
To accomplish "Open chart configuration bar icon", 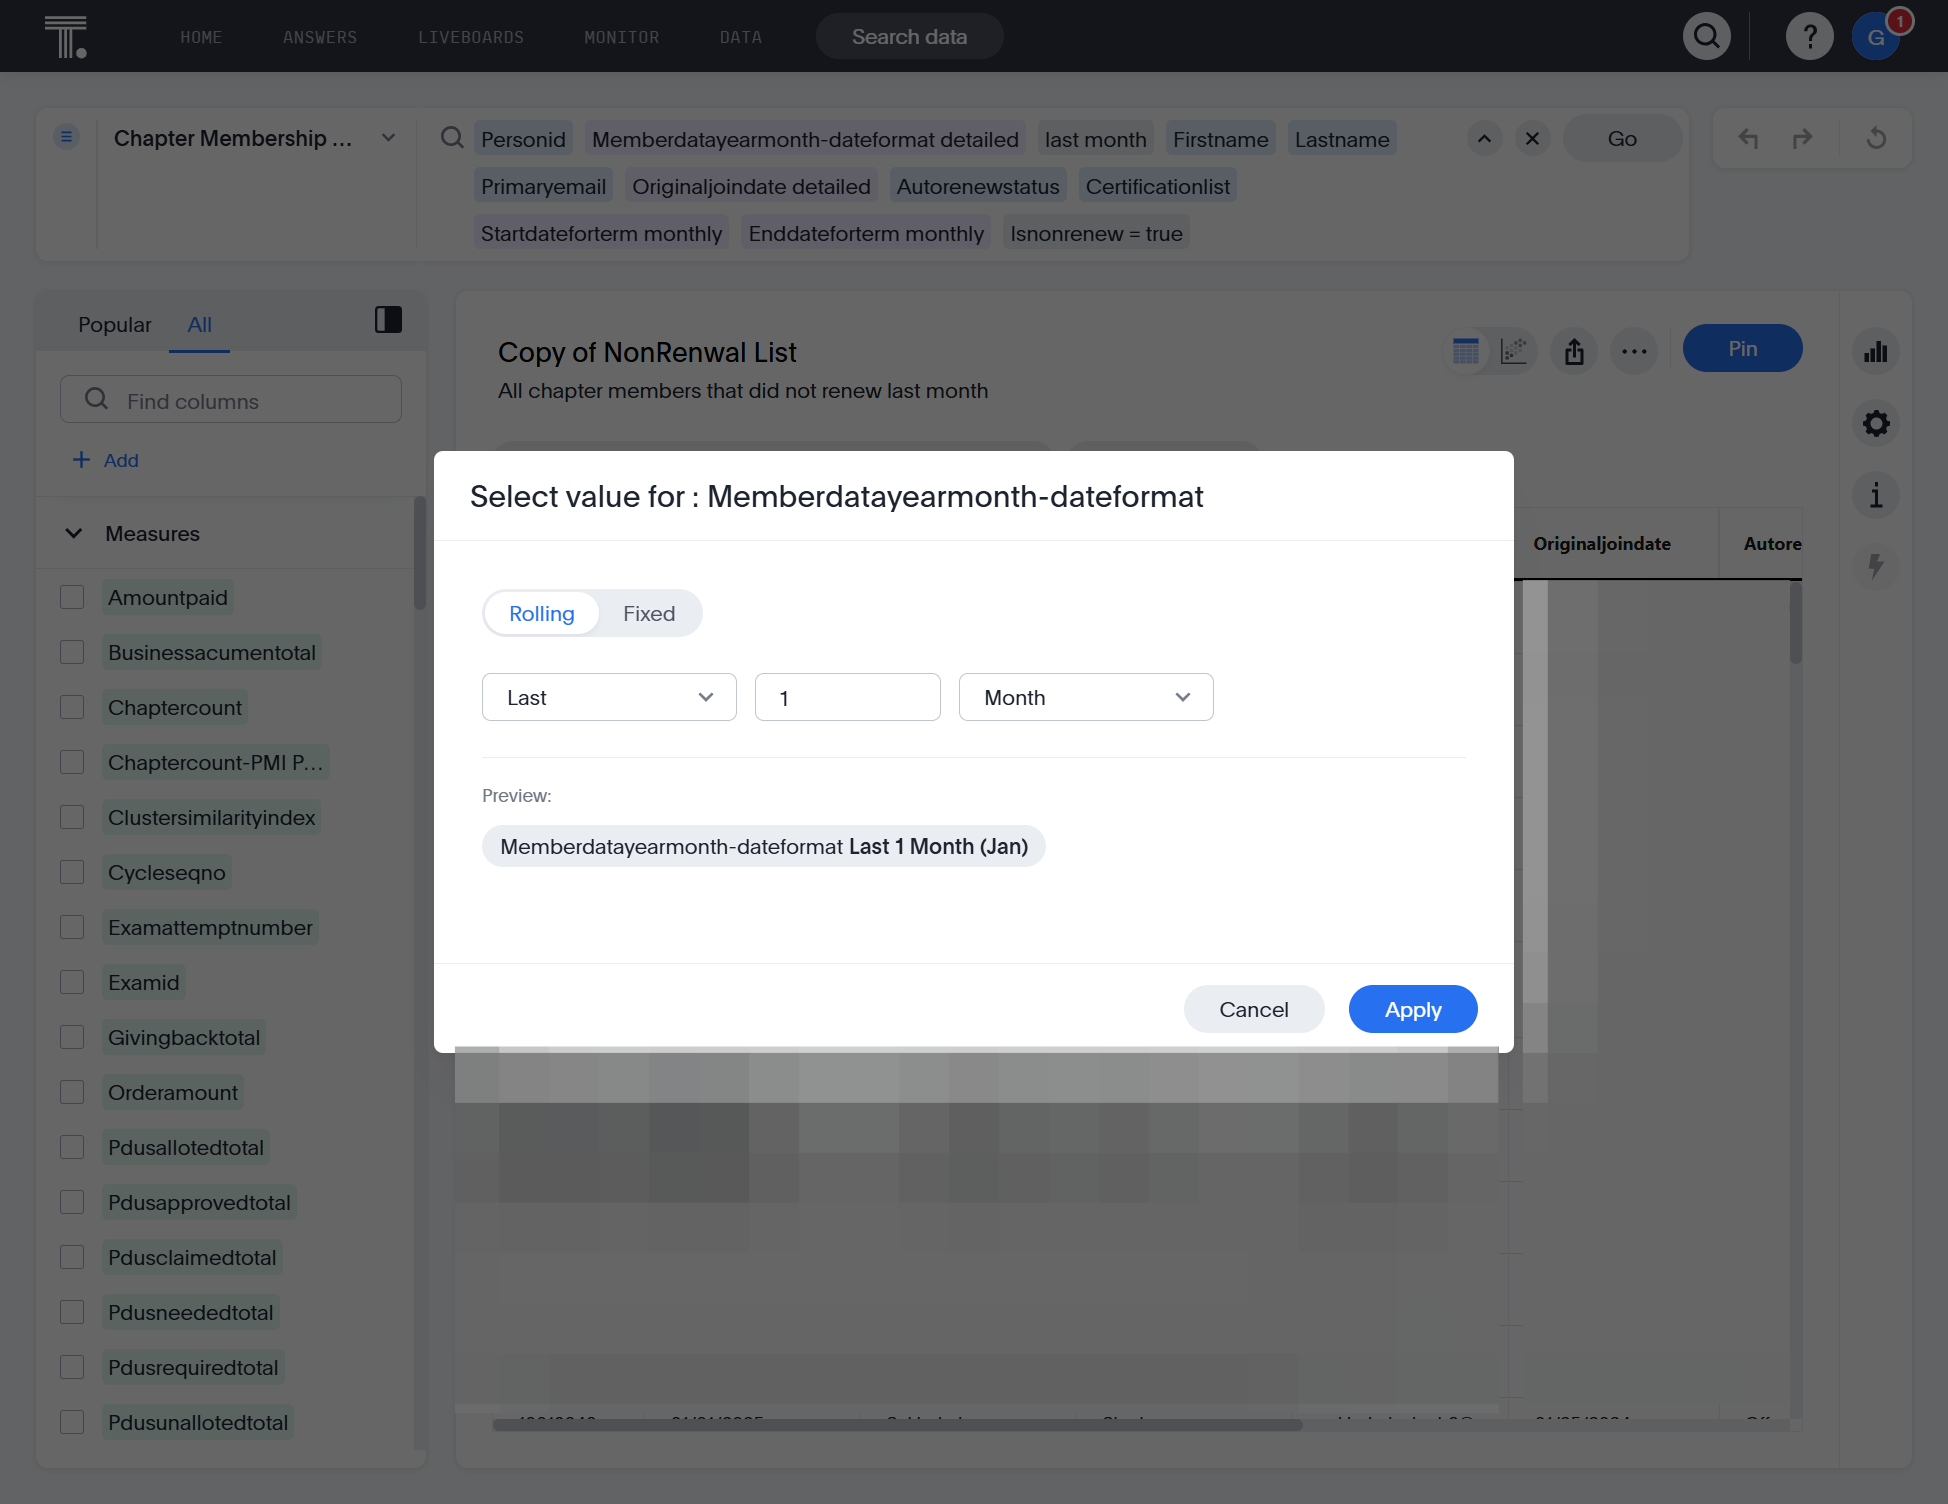I will [1876, 352].
